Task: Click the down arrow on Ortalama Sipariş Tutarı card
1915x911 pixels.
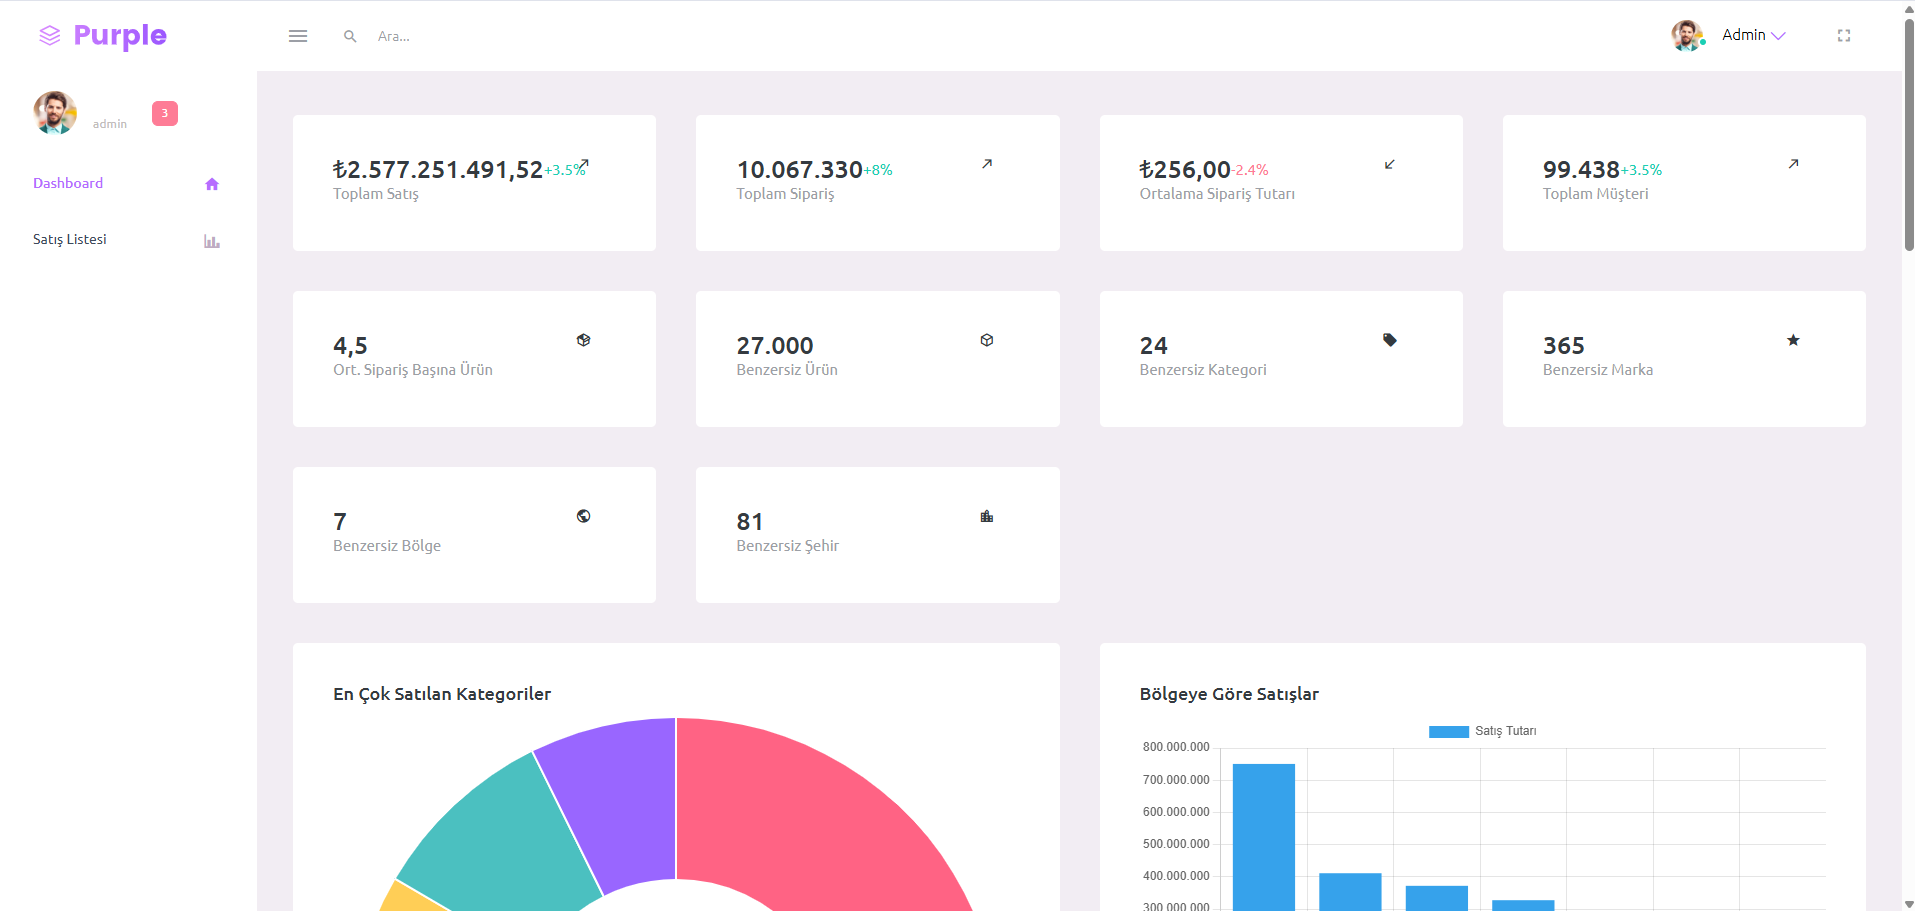Action: (x=1390, y=164)
